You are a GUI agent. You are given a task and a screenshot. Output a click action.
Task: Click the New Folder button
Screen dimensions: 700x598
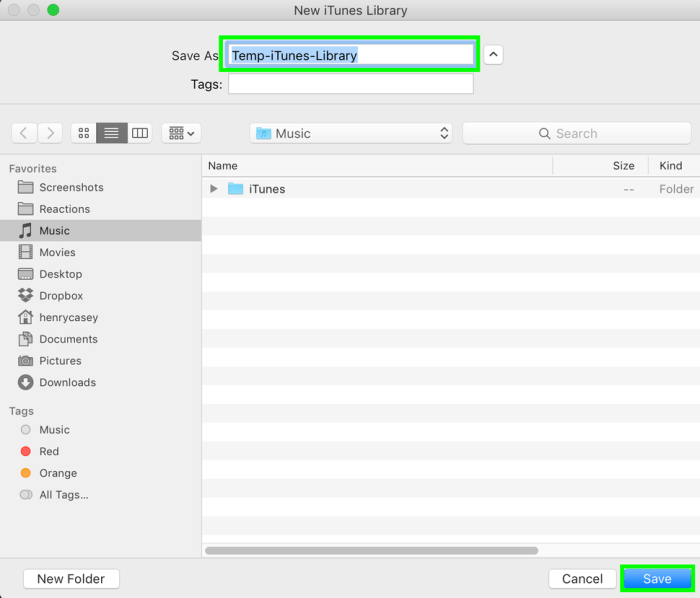(71, 579)
